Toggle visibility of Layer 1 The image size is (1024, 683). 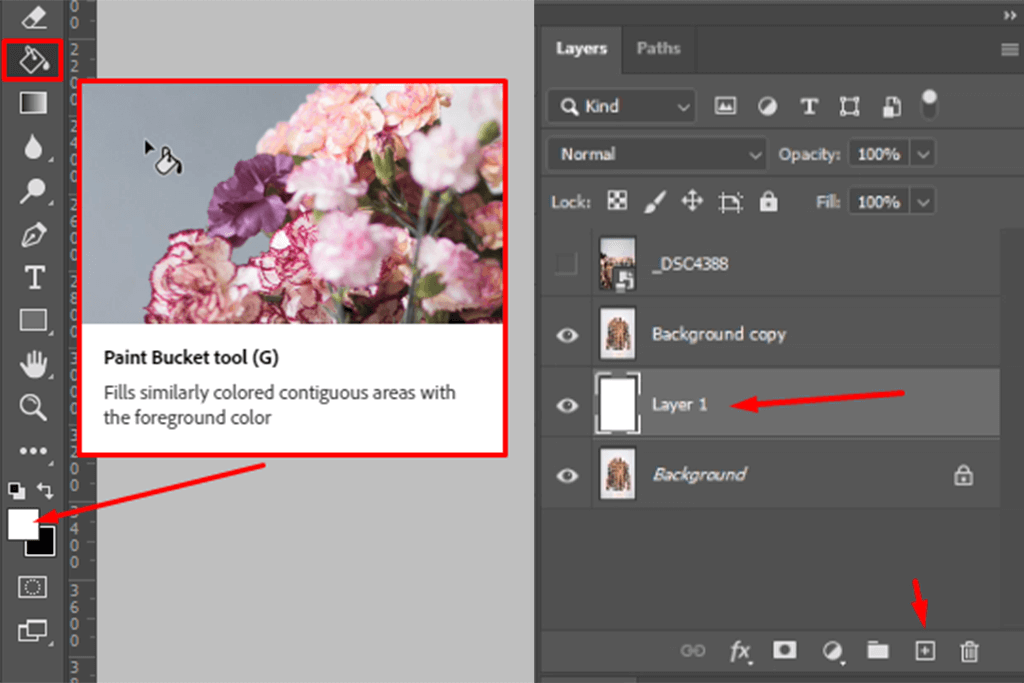point(567,405)
